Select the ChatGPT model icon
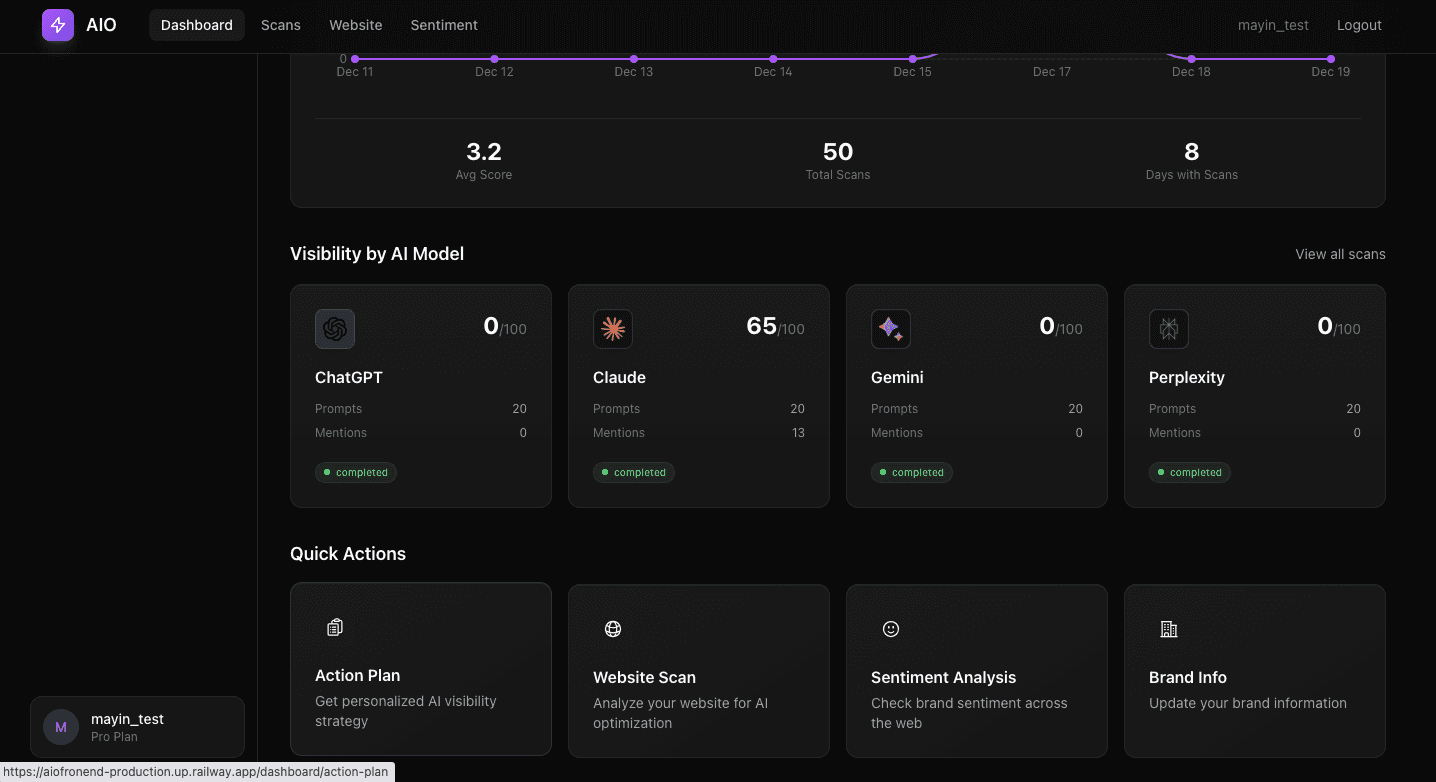The width and height of the screenshot is (1436, 782). tap(334, 328)
